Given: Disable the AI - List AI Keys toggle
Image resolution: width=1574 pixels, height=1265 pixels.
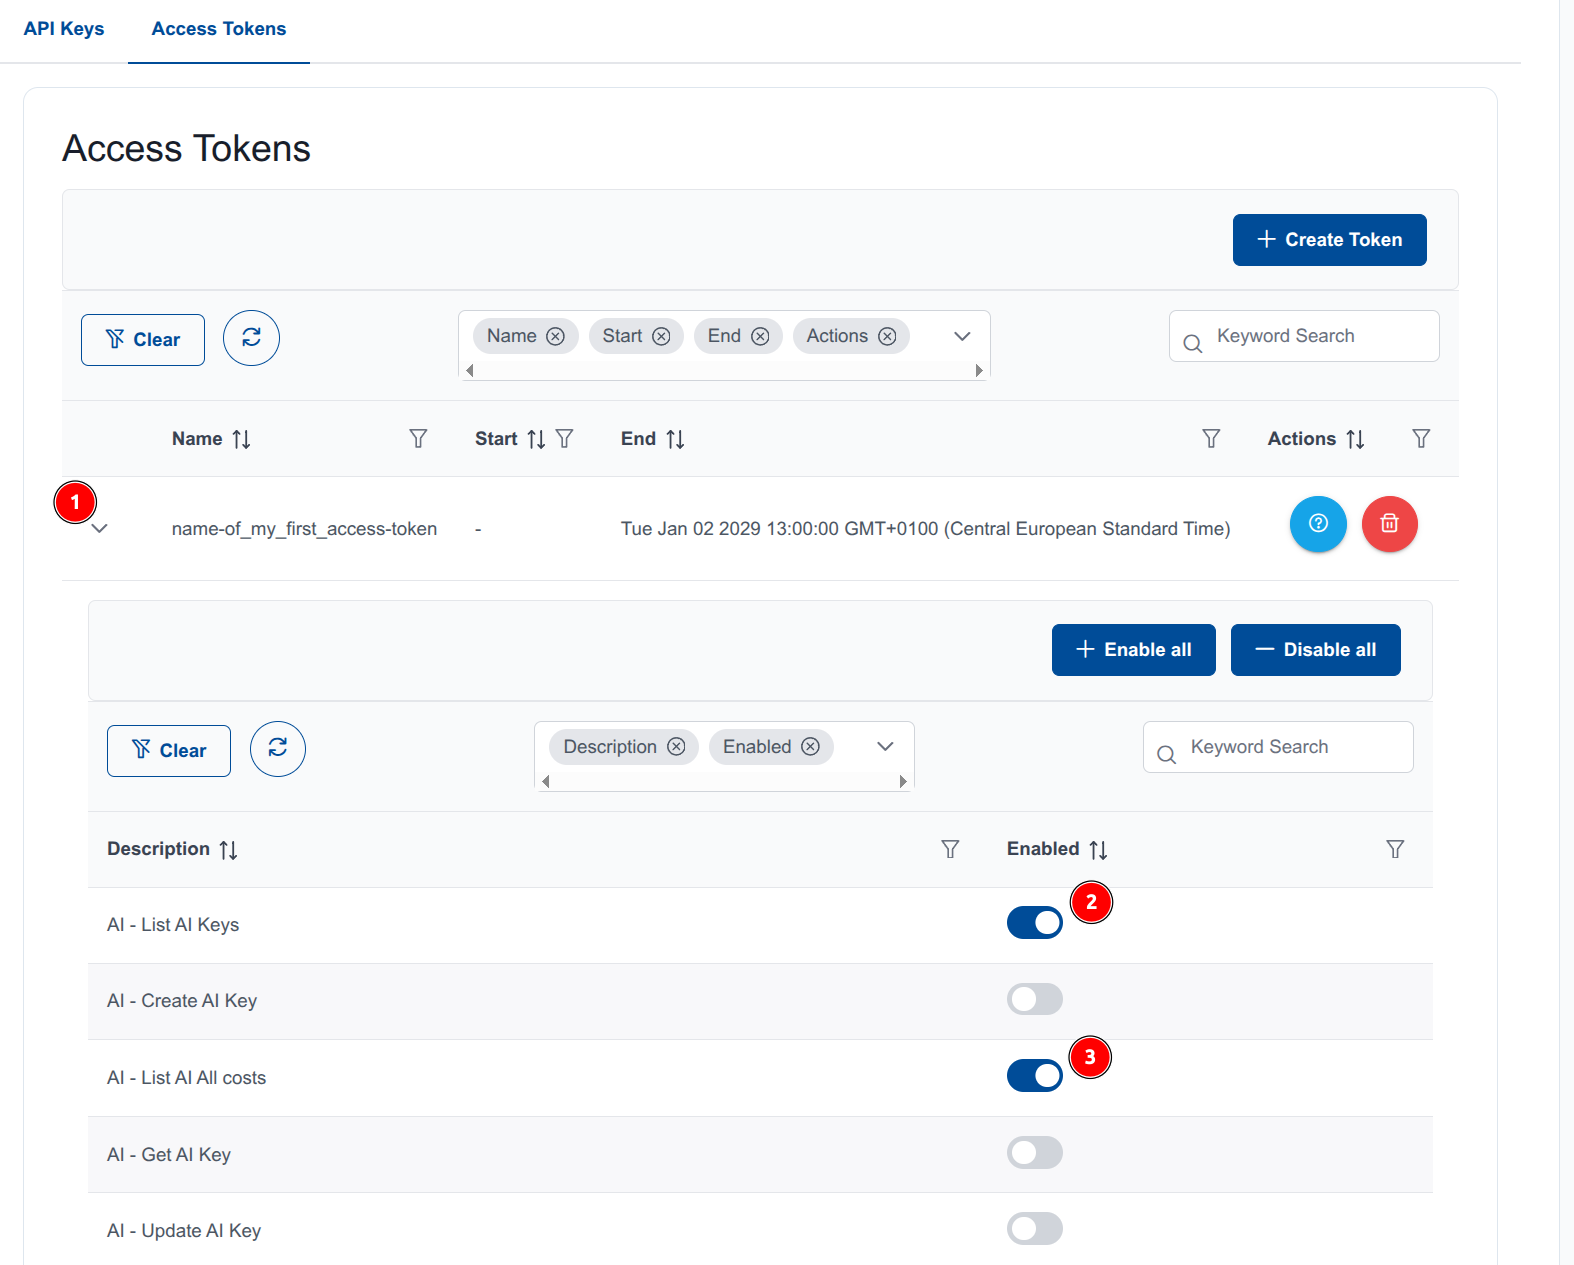Looking at the screenshot, I should coord(1035,923).
